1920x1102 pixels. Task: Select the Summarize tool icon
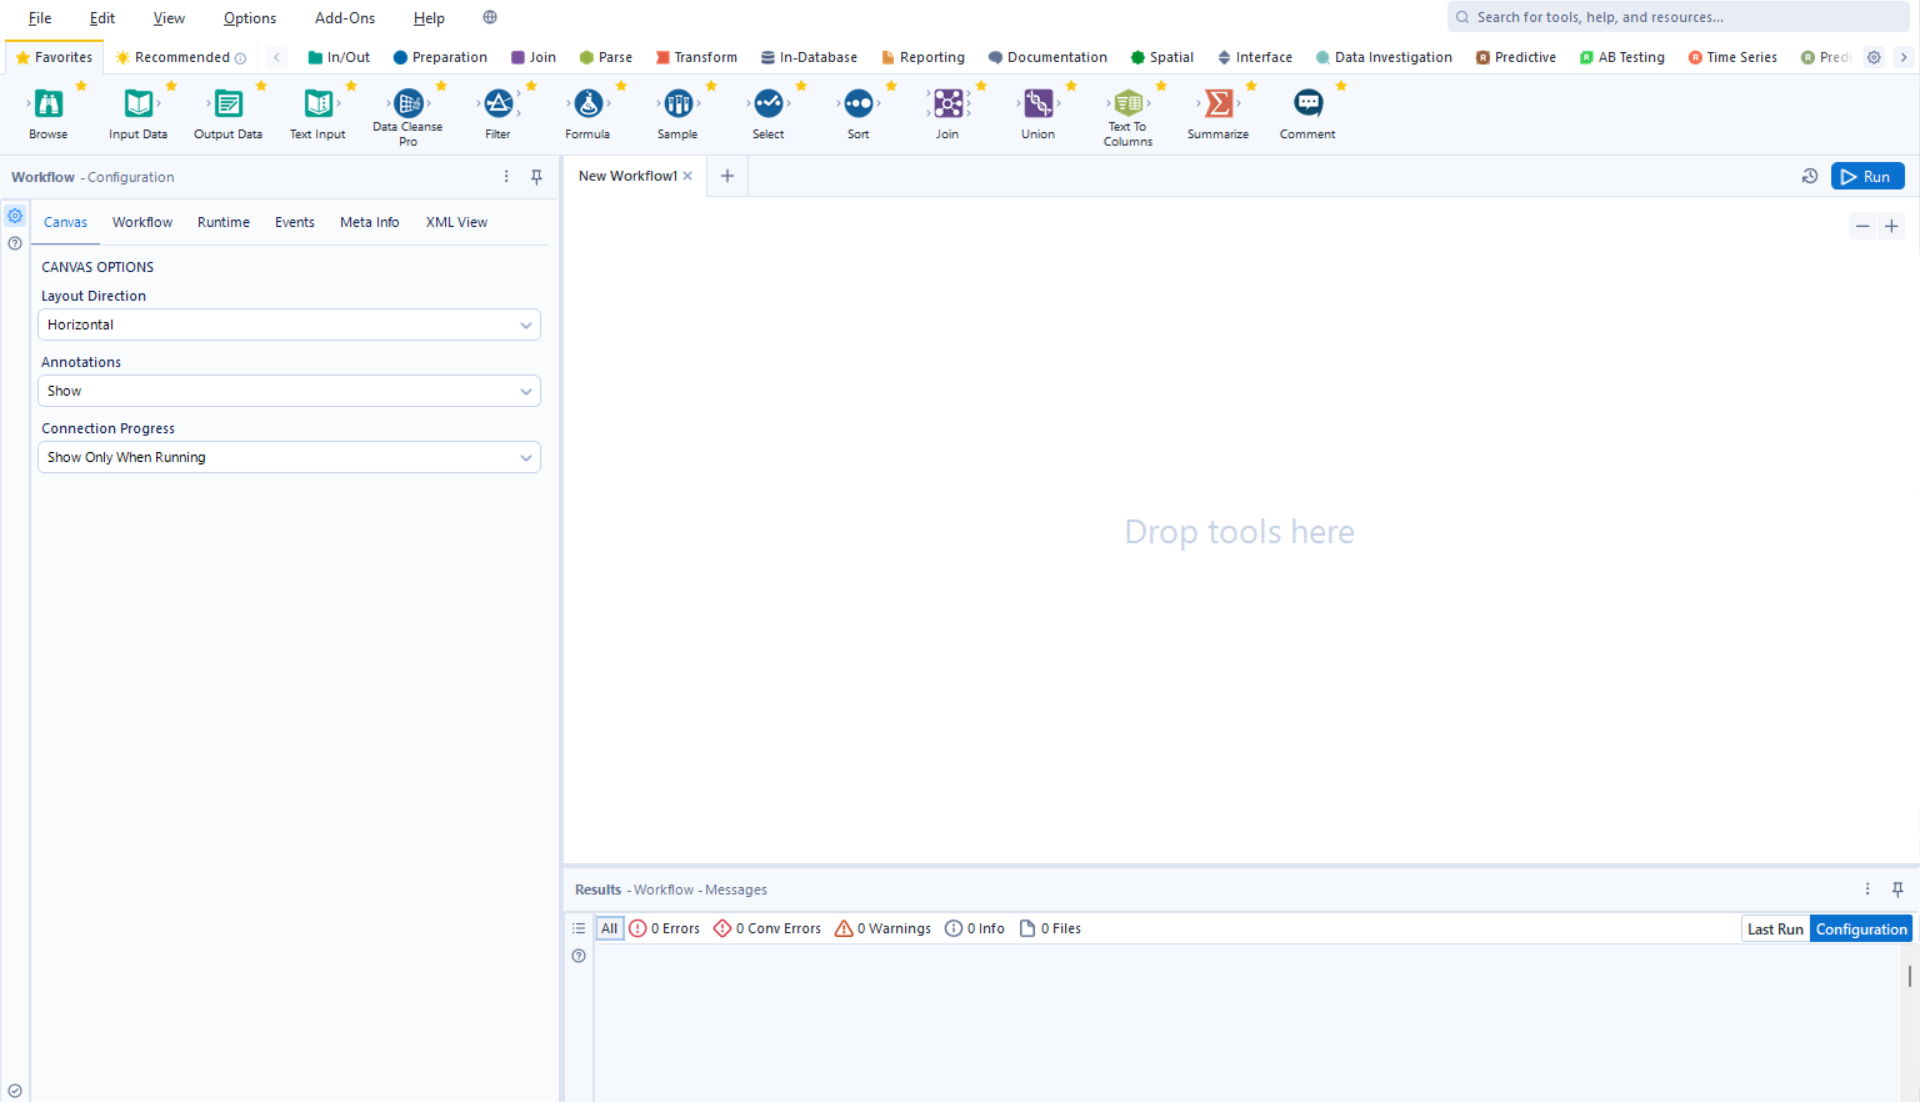[1218, 104]
